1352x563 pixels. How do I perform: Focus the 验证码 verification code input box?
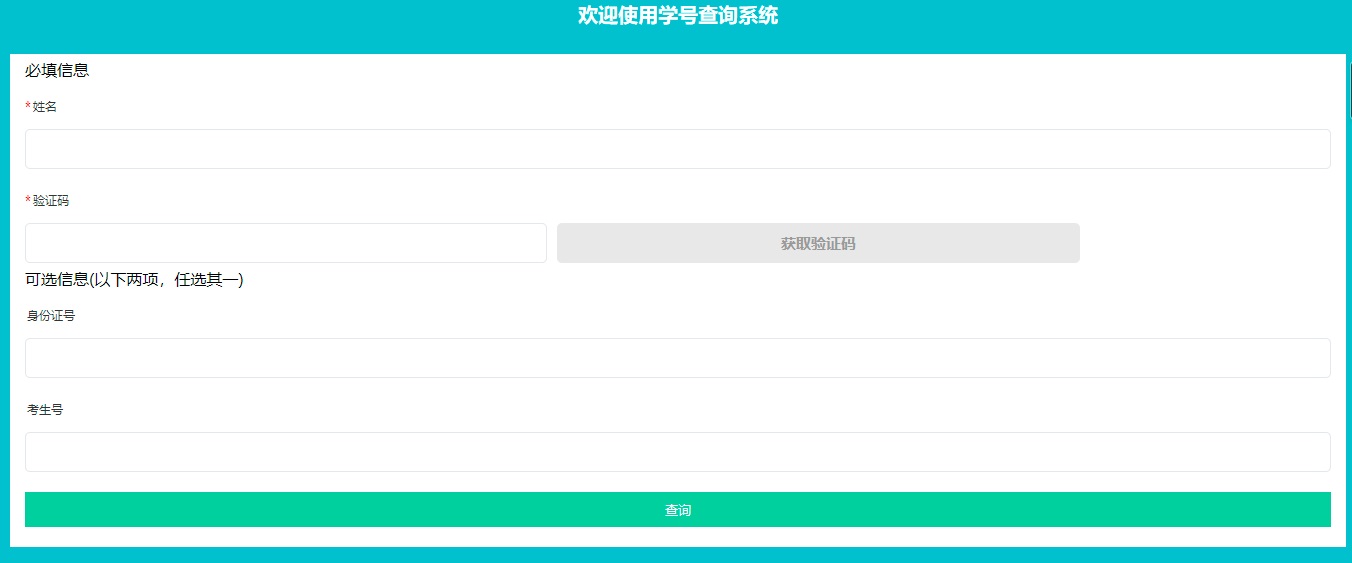coord(286,243)
